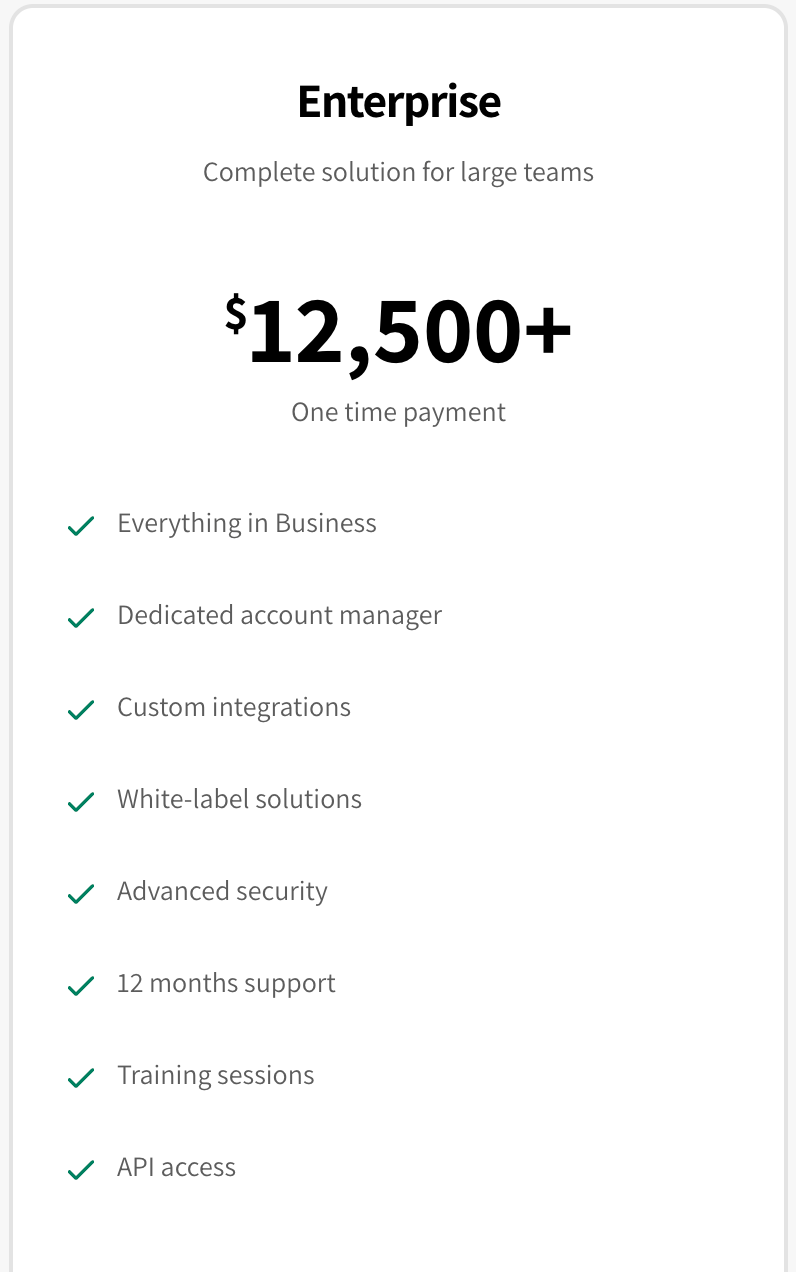Select the $12,500+ price text
This screenshot has height=1272, width=796.
coord(399,332)
